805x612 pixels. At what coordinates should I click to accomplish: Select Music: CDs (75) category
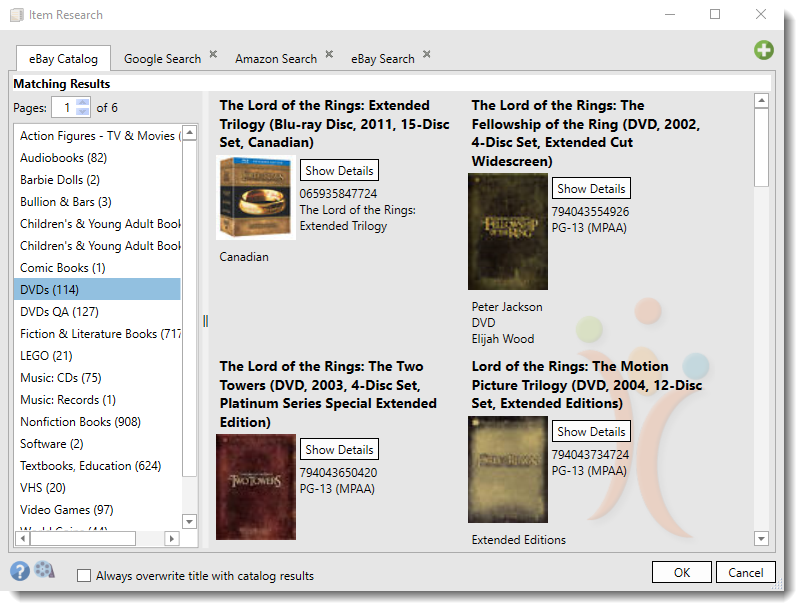coord(98,378)
